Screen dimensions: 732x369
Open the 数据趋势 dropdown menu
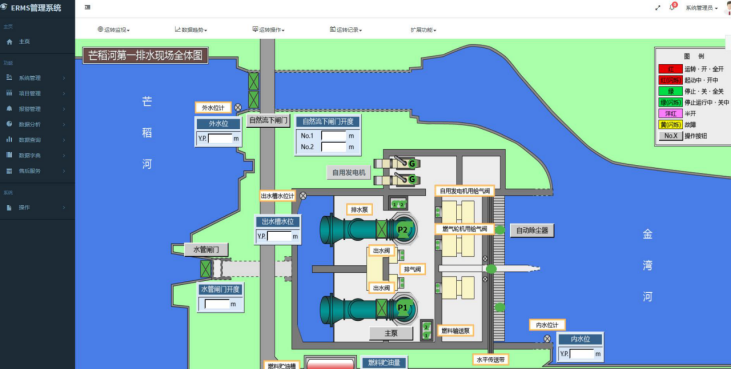click(191, 30)
